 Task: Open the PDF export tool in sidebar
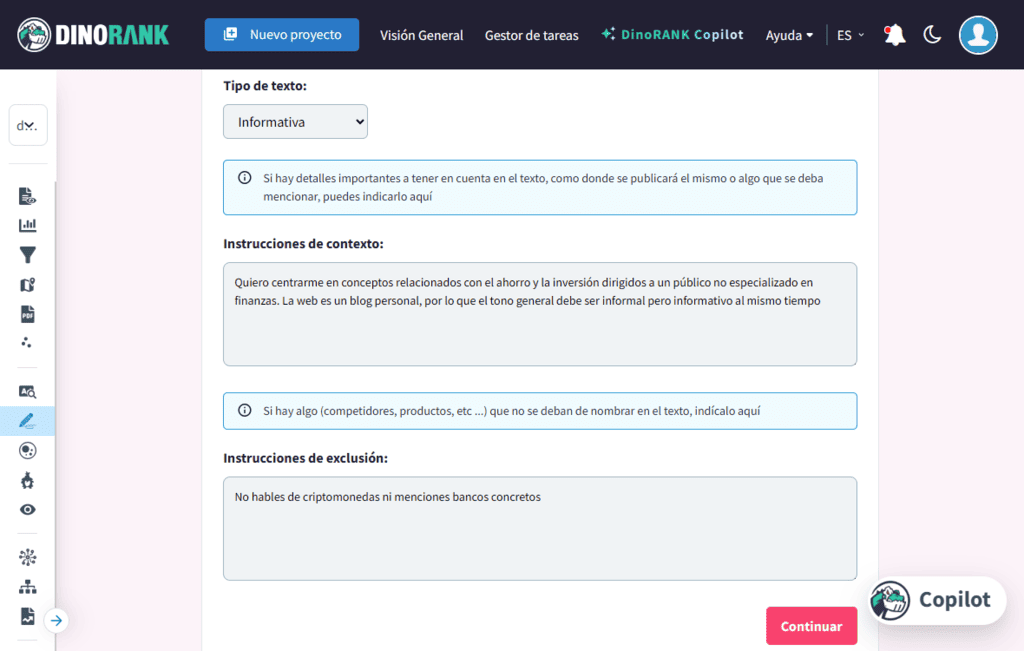27,314
